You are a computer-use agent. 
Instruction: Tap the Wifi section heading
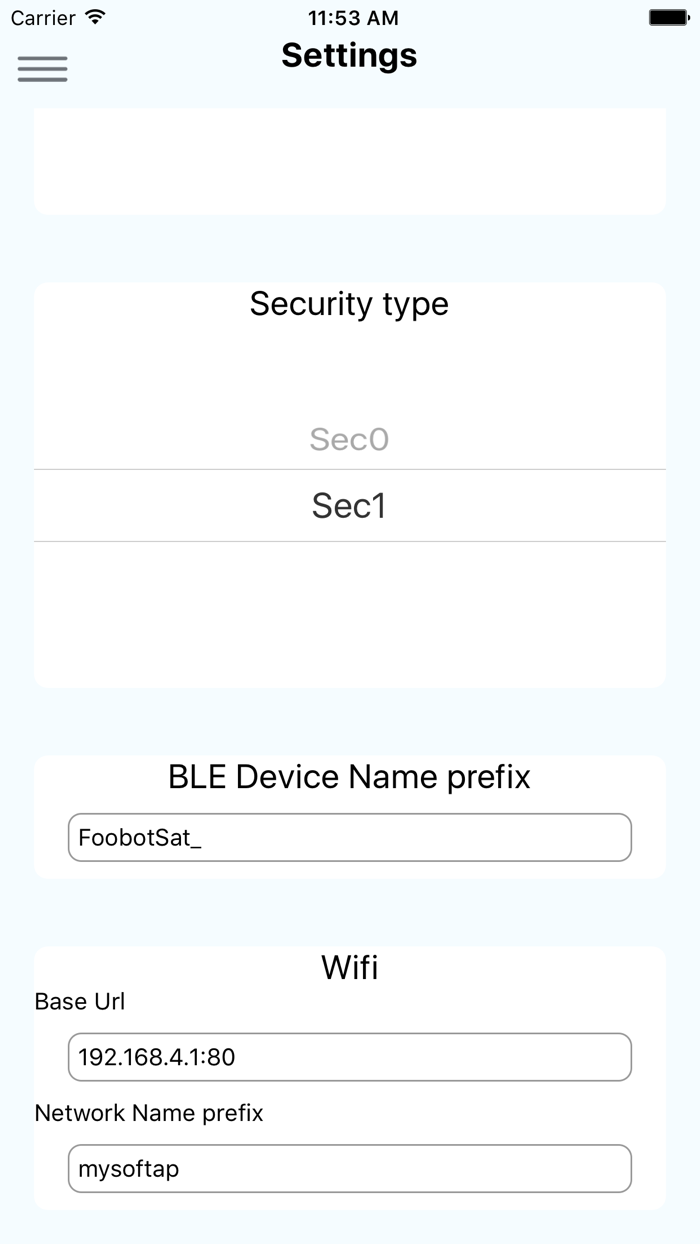349,966
